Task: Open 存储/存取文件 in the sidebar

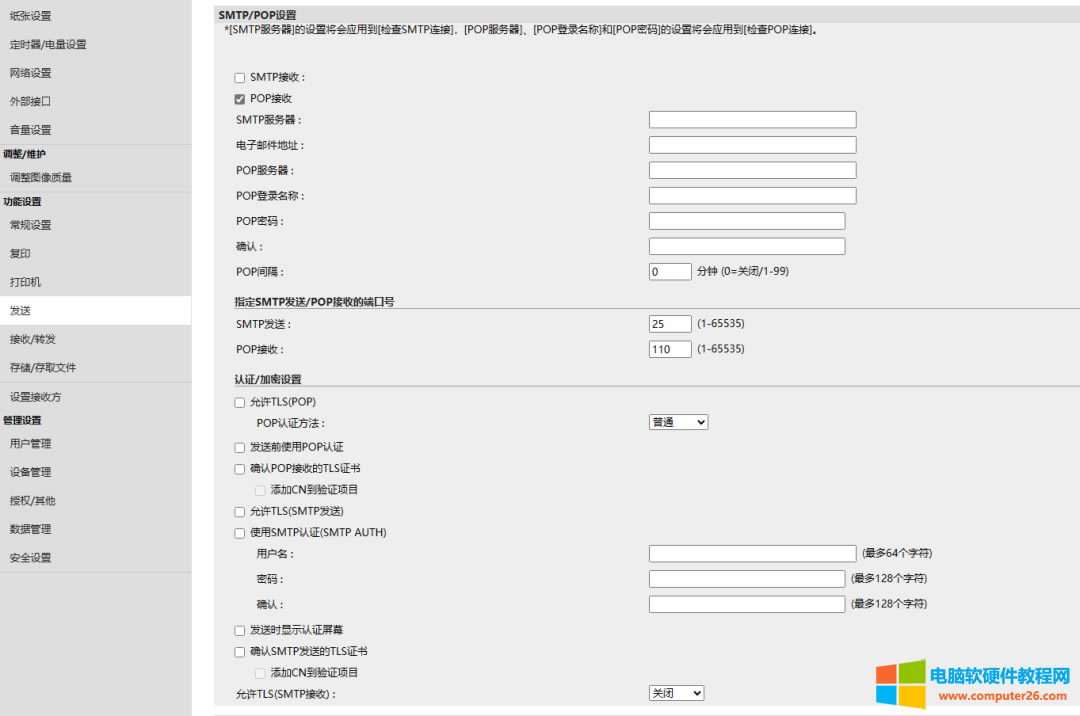Action: tap(43, 368)
